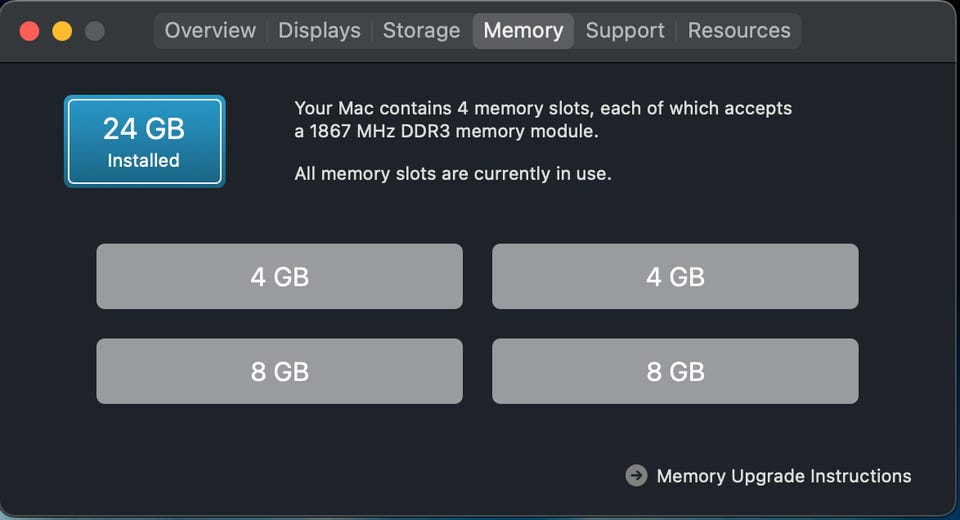Open the Displays tab

pyautogui.click(x=319, y=30)
